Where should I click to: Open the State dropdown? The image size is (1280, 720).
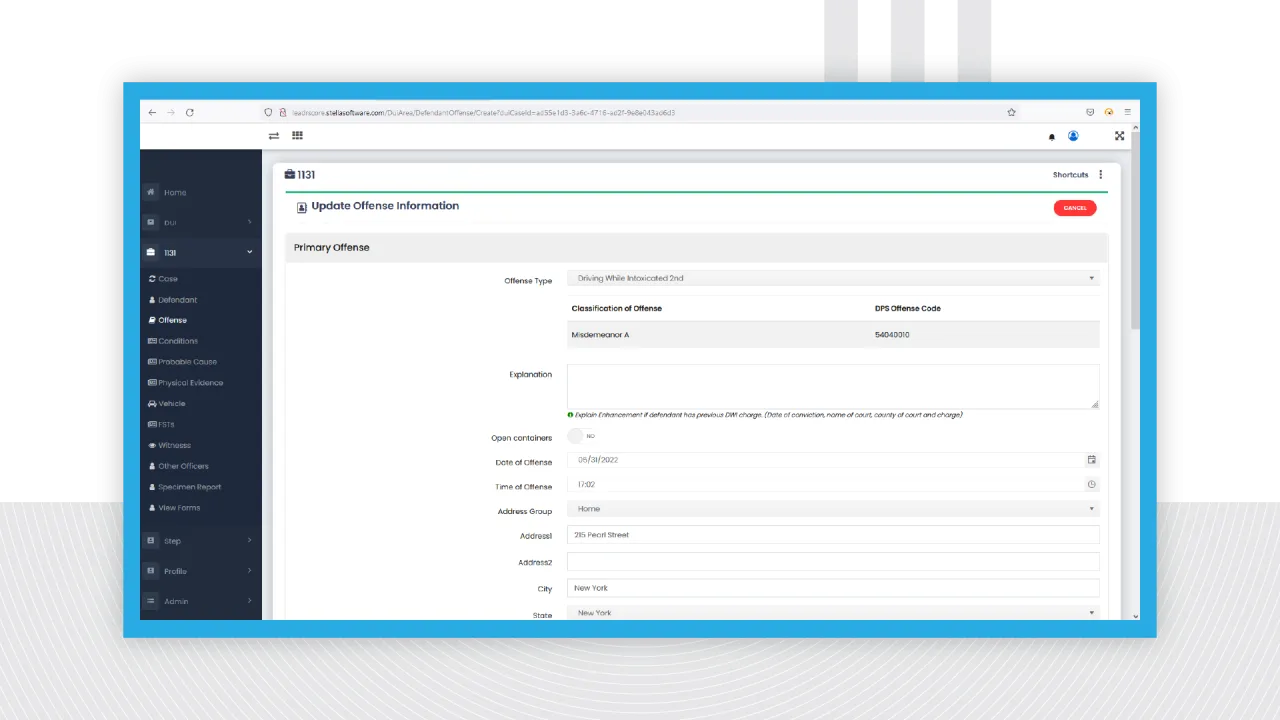(x=833, y=612)
